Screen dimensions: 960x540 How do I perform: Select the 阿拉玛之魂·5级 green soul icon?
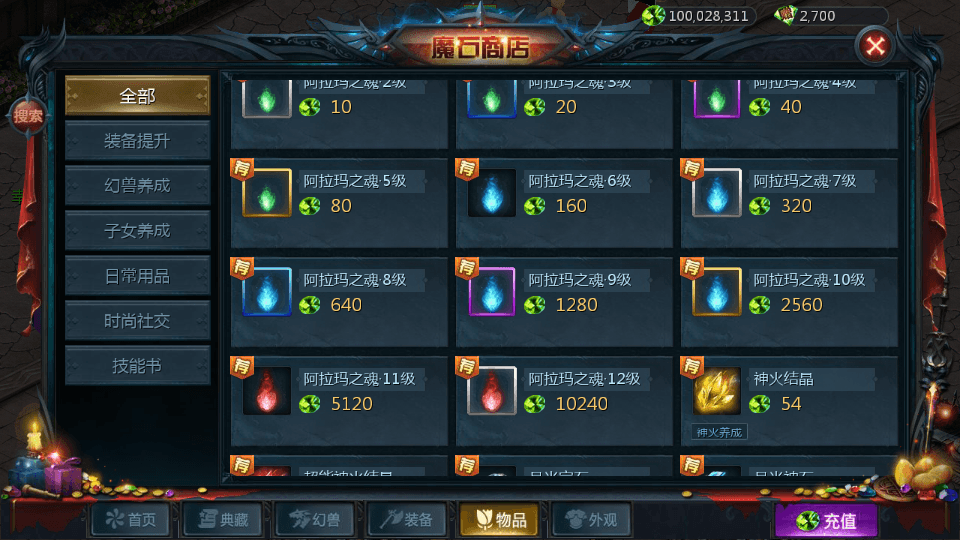[267, 193]
